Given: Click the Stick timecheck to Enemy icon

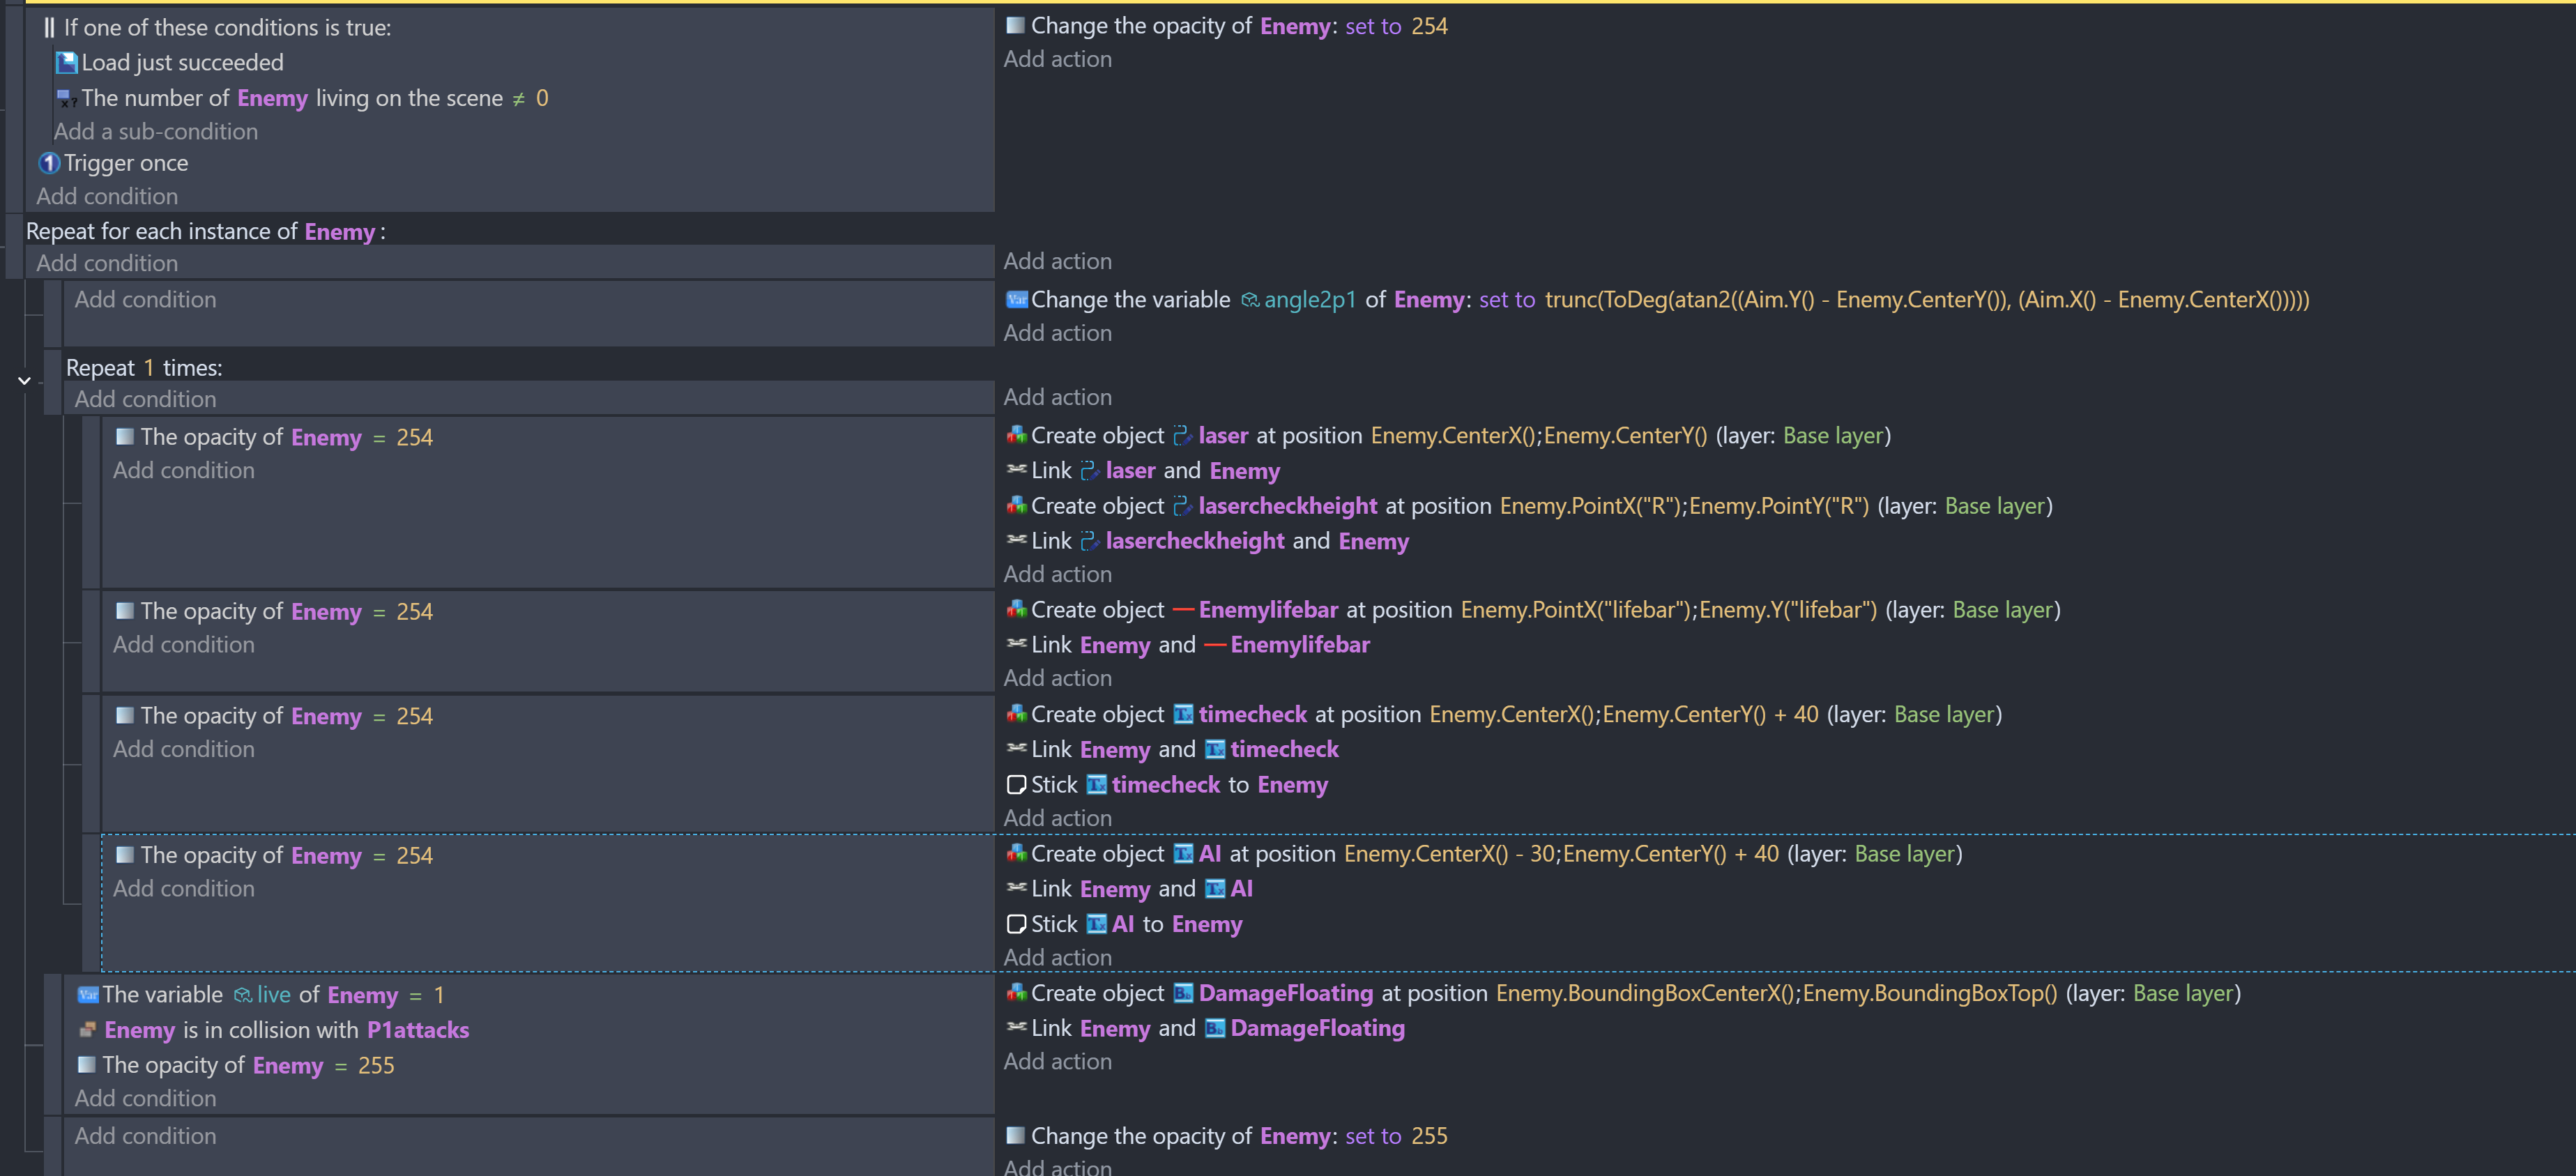Looking at the screenshot, I should 1016,785.
